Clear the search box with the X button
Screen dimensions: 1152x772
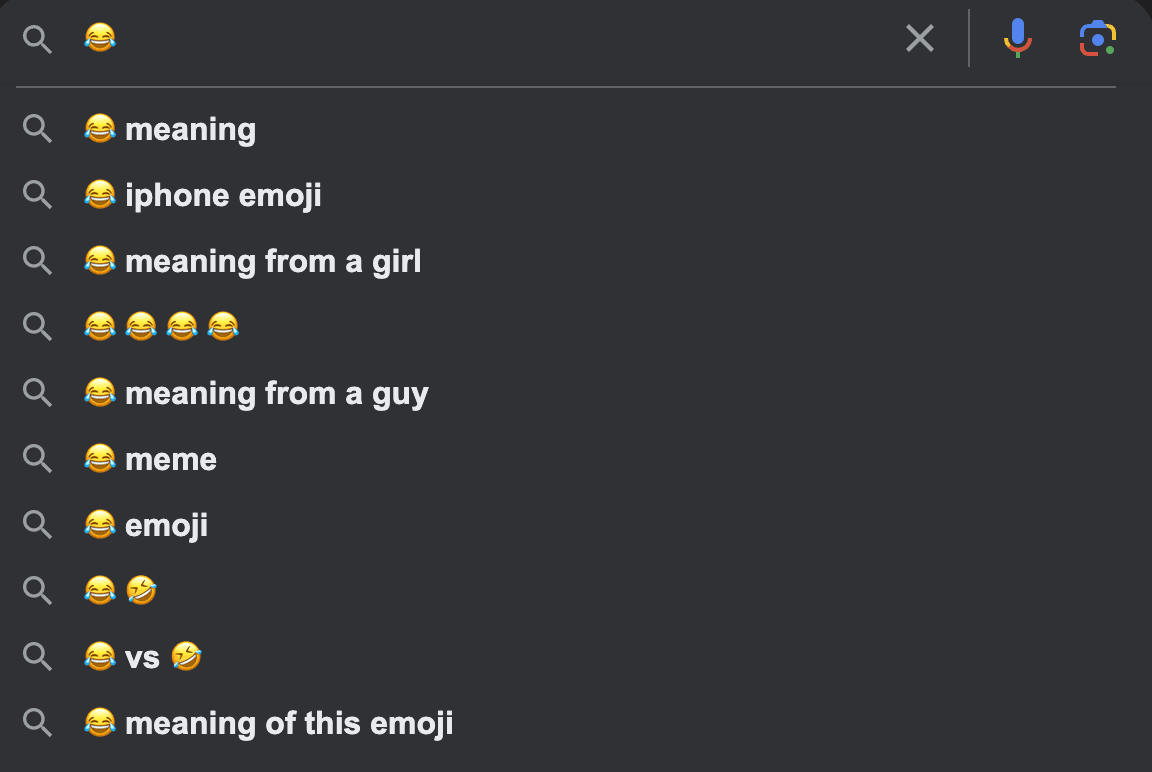click(x=919, y=39)
